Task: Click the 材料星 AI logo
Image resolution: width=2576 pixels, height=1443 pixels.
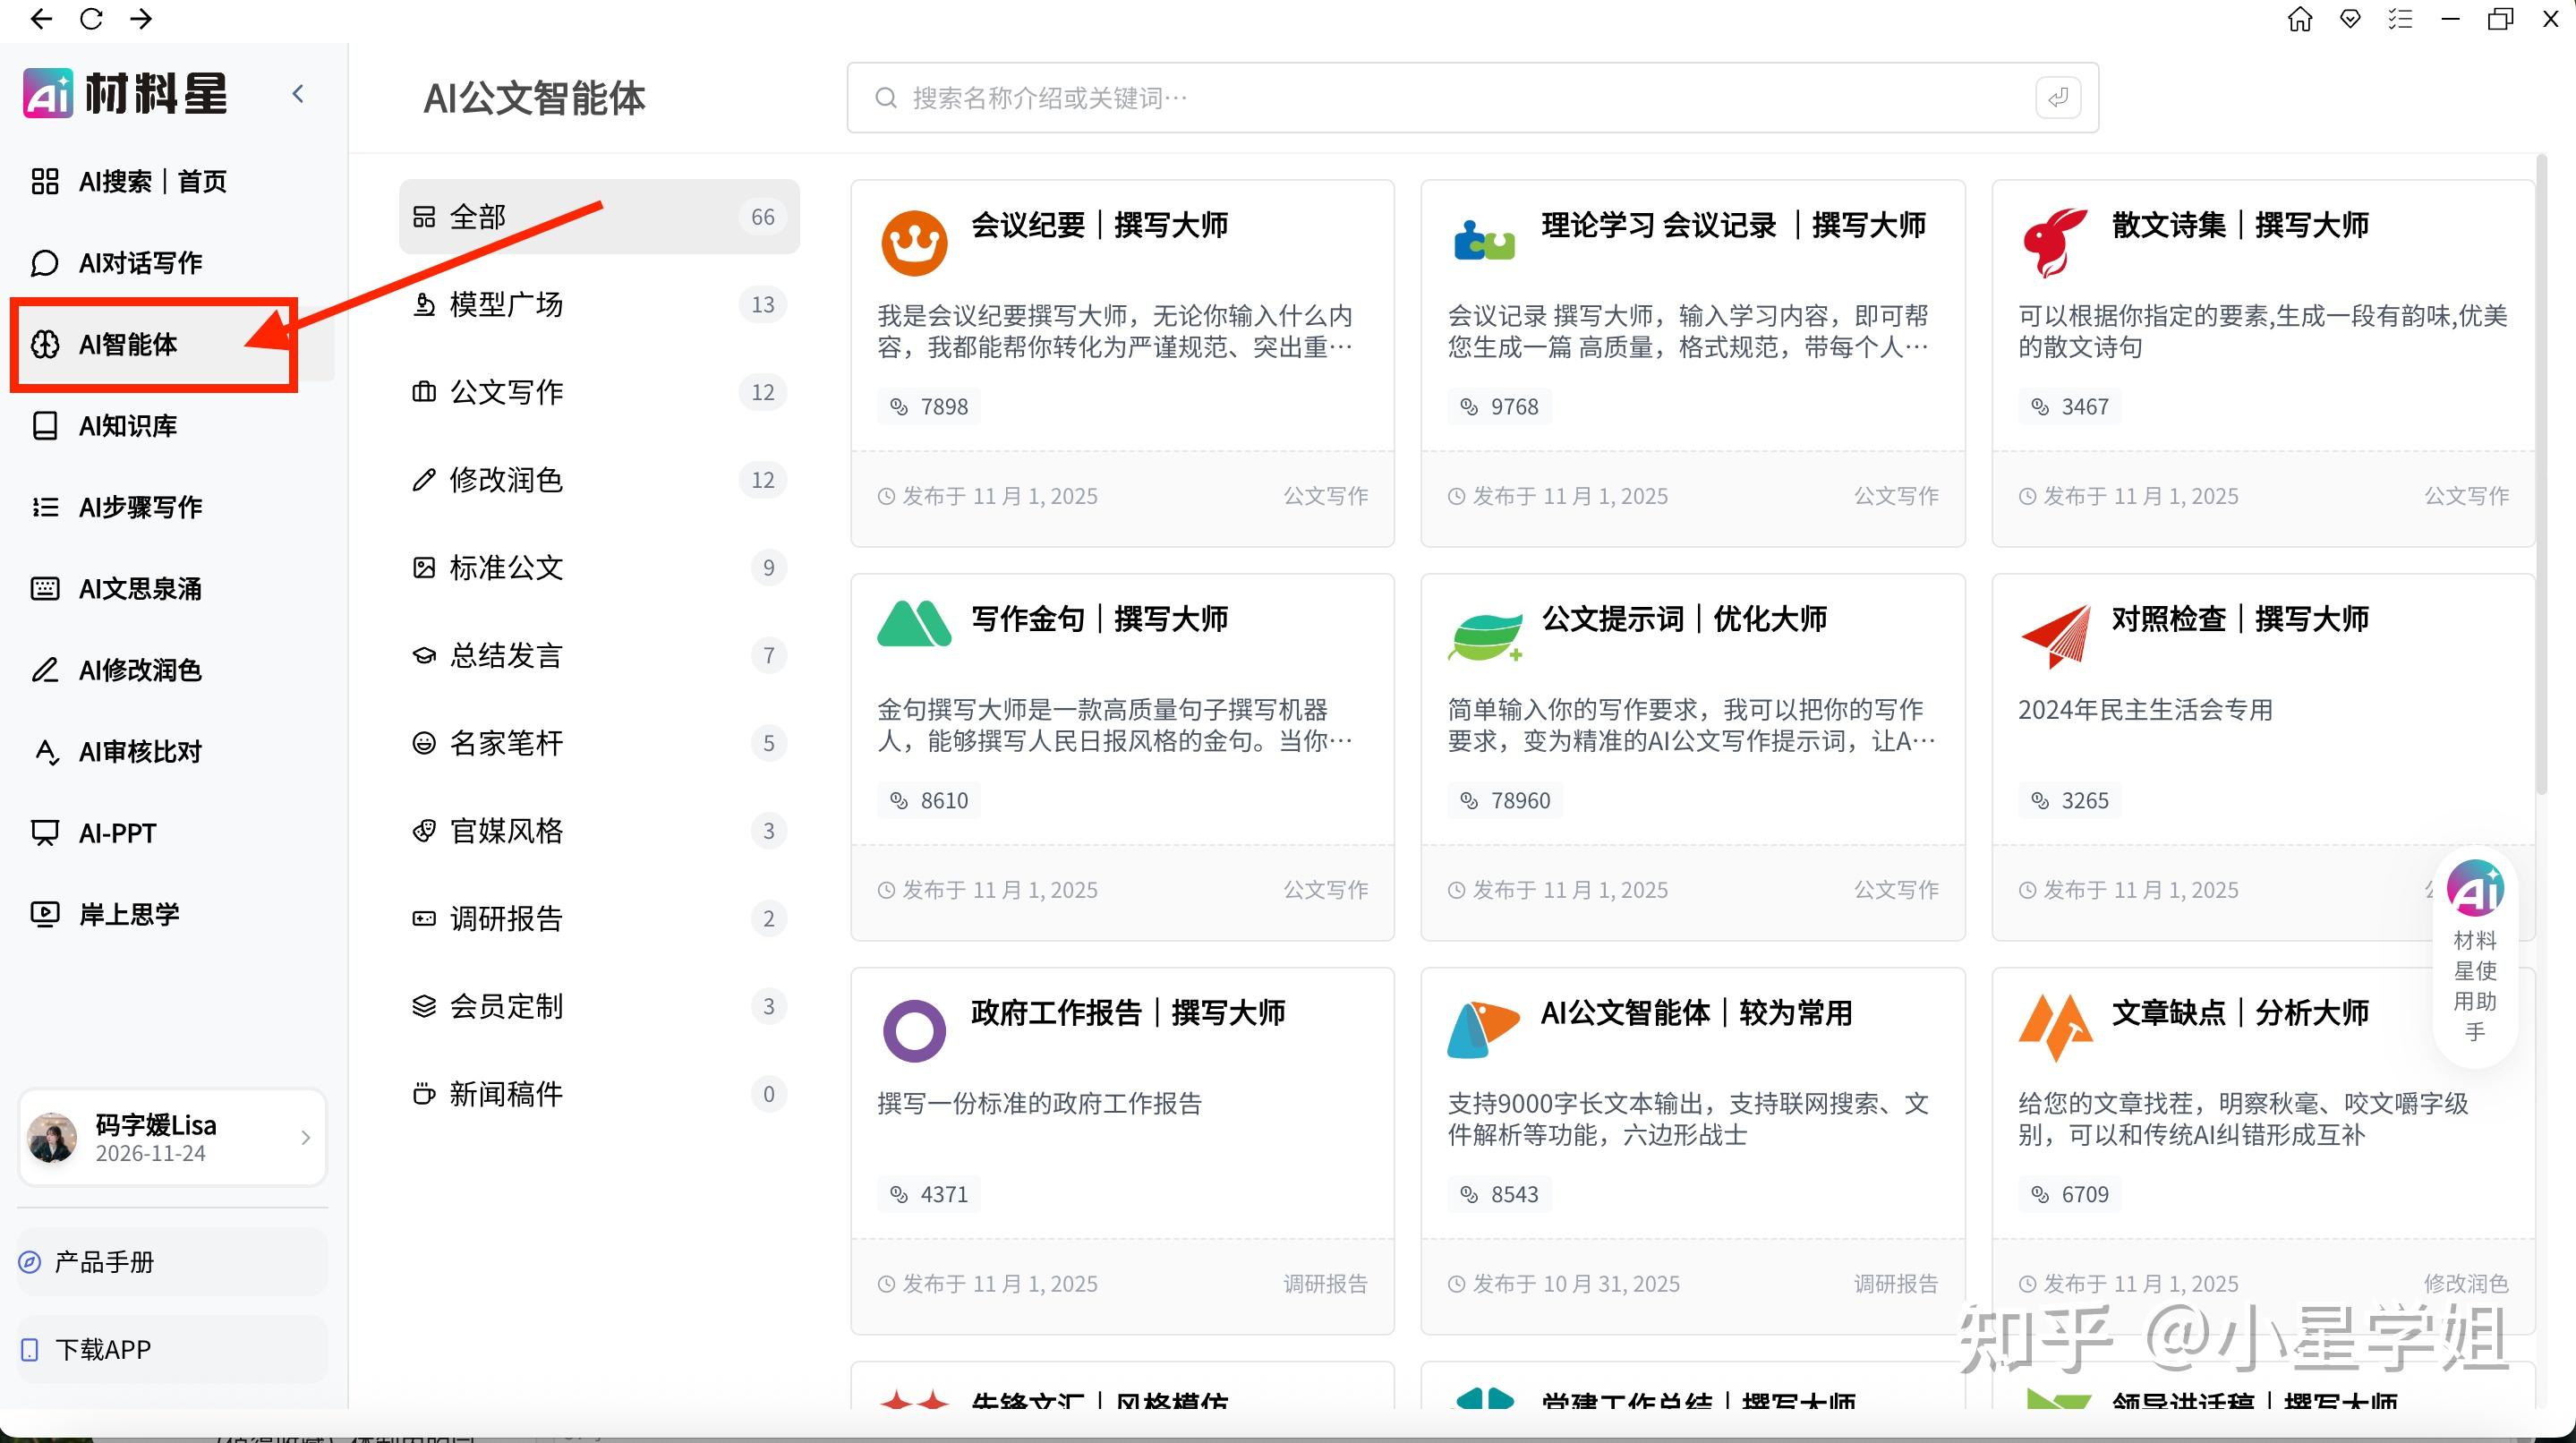Action: click(125, 94)
